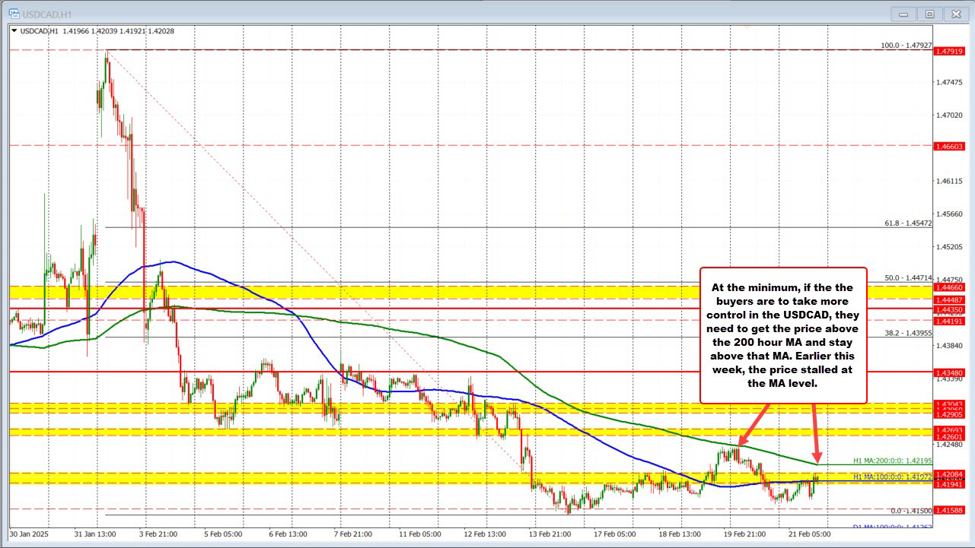
Task: Click the red price tag 1.47919
Action: pyautogui.click(x=950, y=51)
